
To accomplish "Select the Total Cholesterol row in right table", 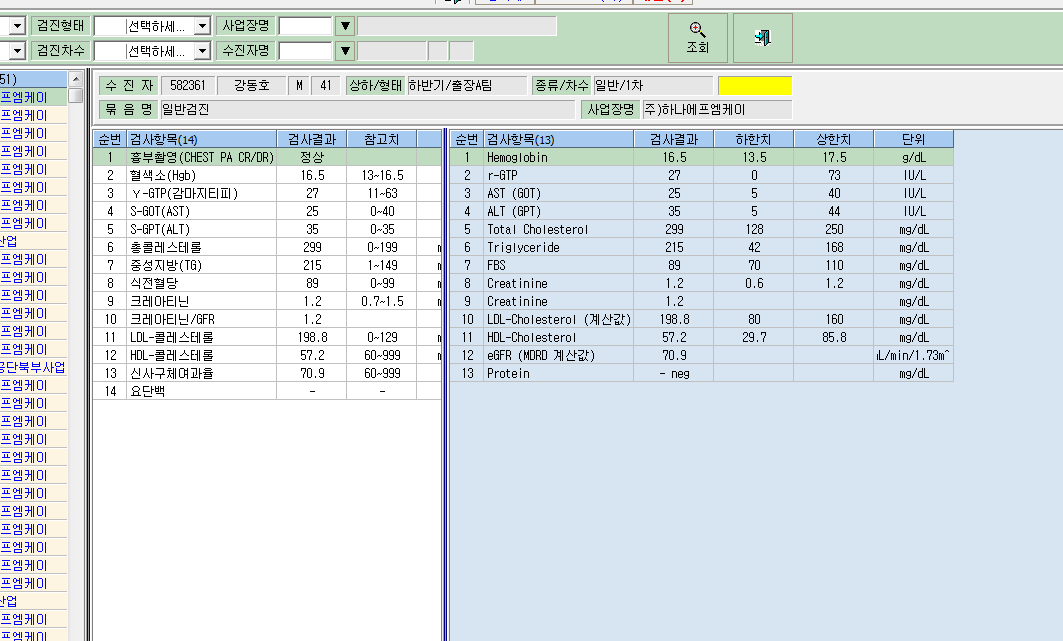I will (702, 229).
